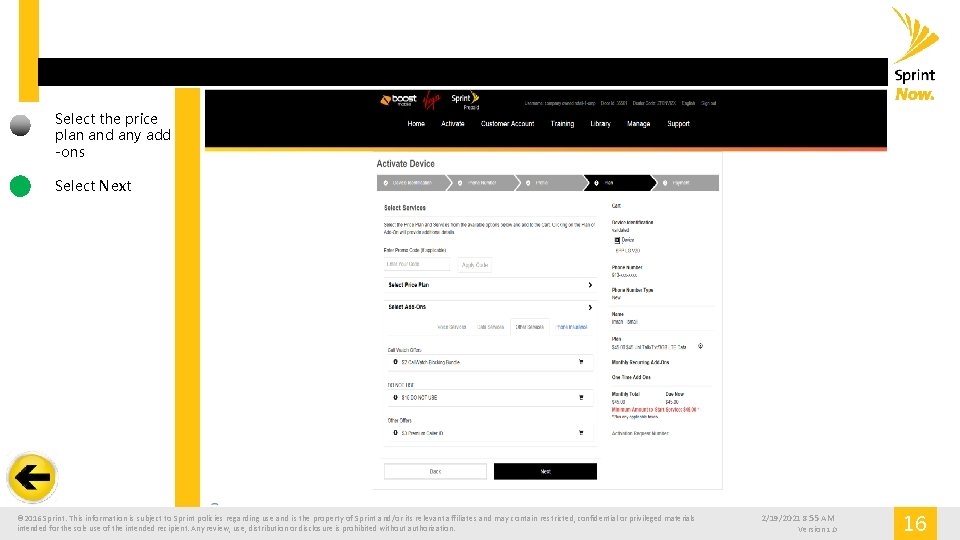Click the Back button
This screenshot has height=540, width=960.
click(x=435, y=471)
